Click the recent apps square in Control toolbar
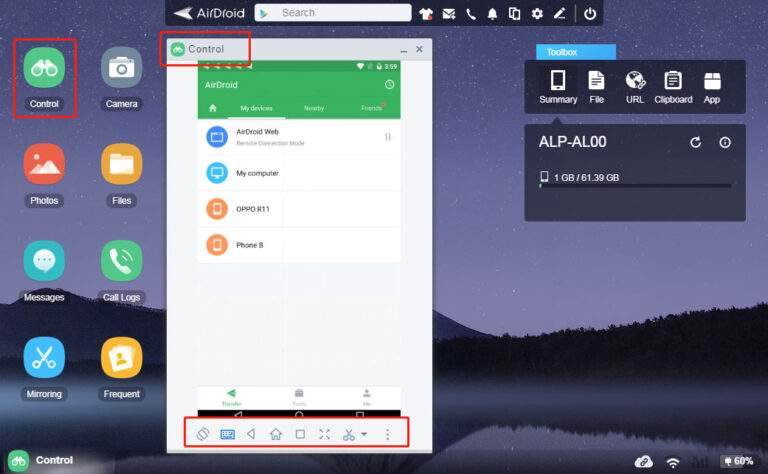768x474 pixels. (300, 434)
